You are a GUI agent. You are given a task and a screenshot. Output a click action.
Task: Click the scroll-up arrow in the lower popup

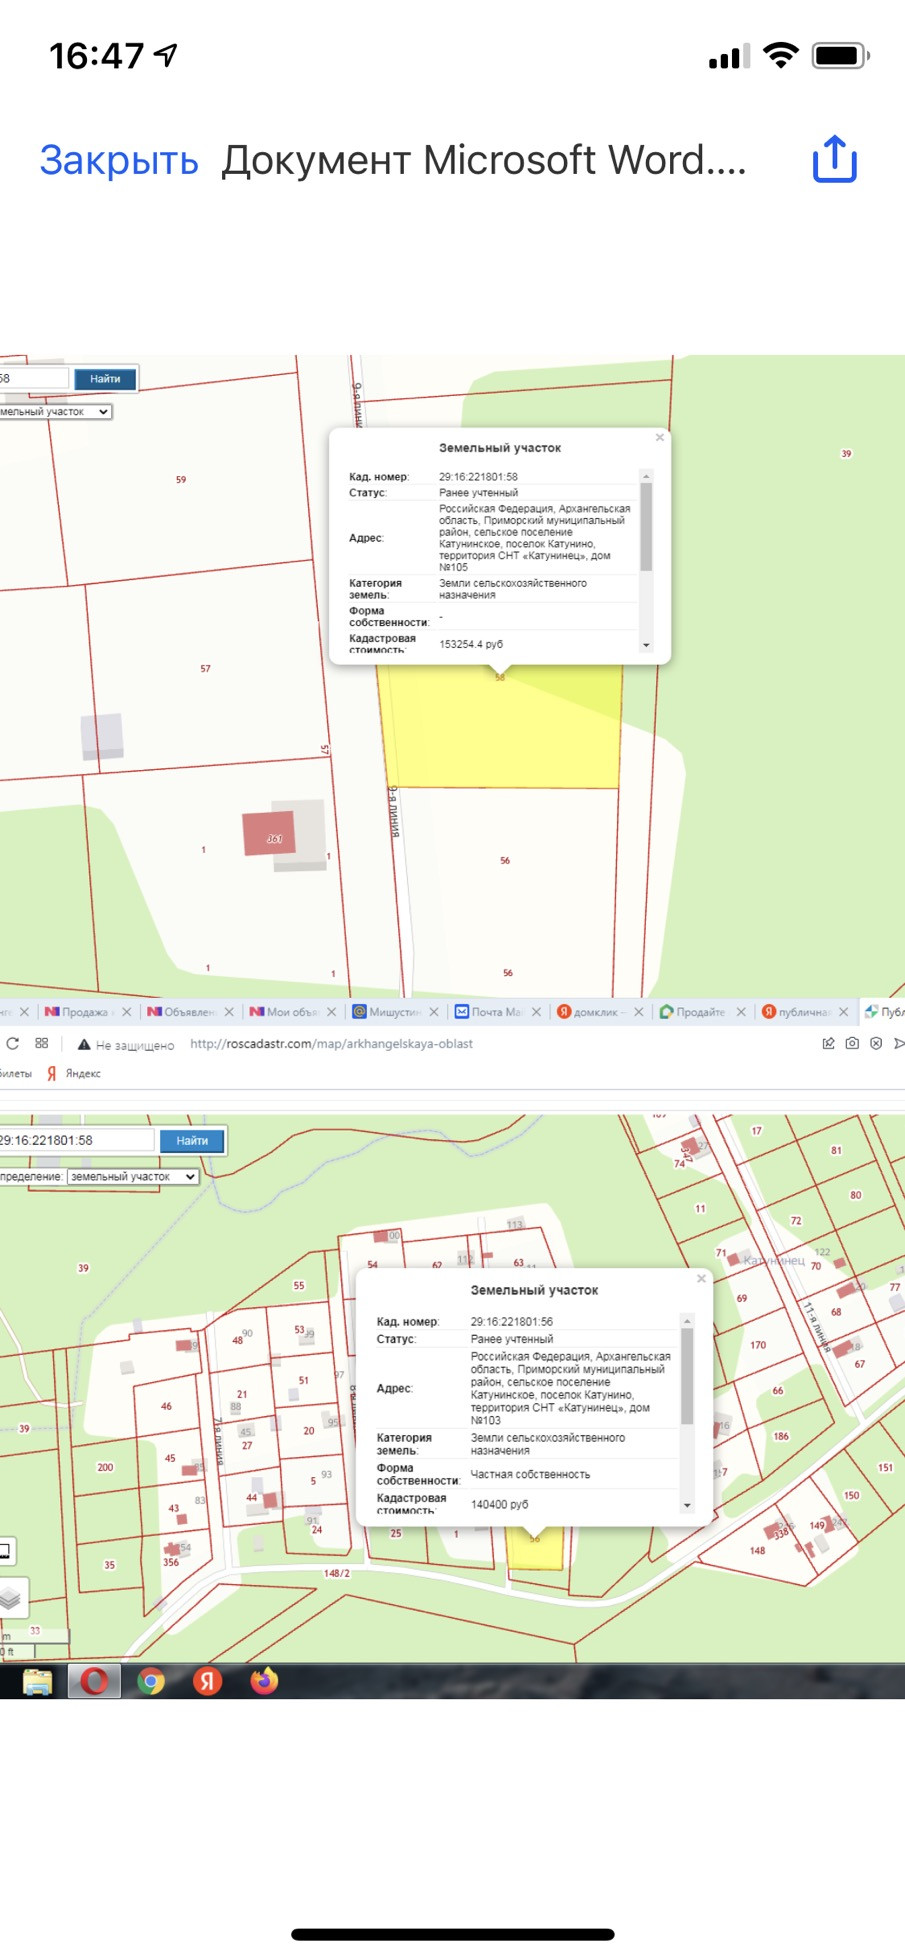point(687,1321)
